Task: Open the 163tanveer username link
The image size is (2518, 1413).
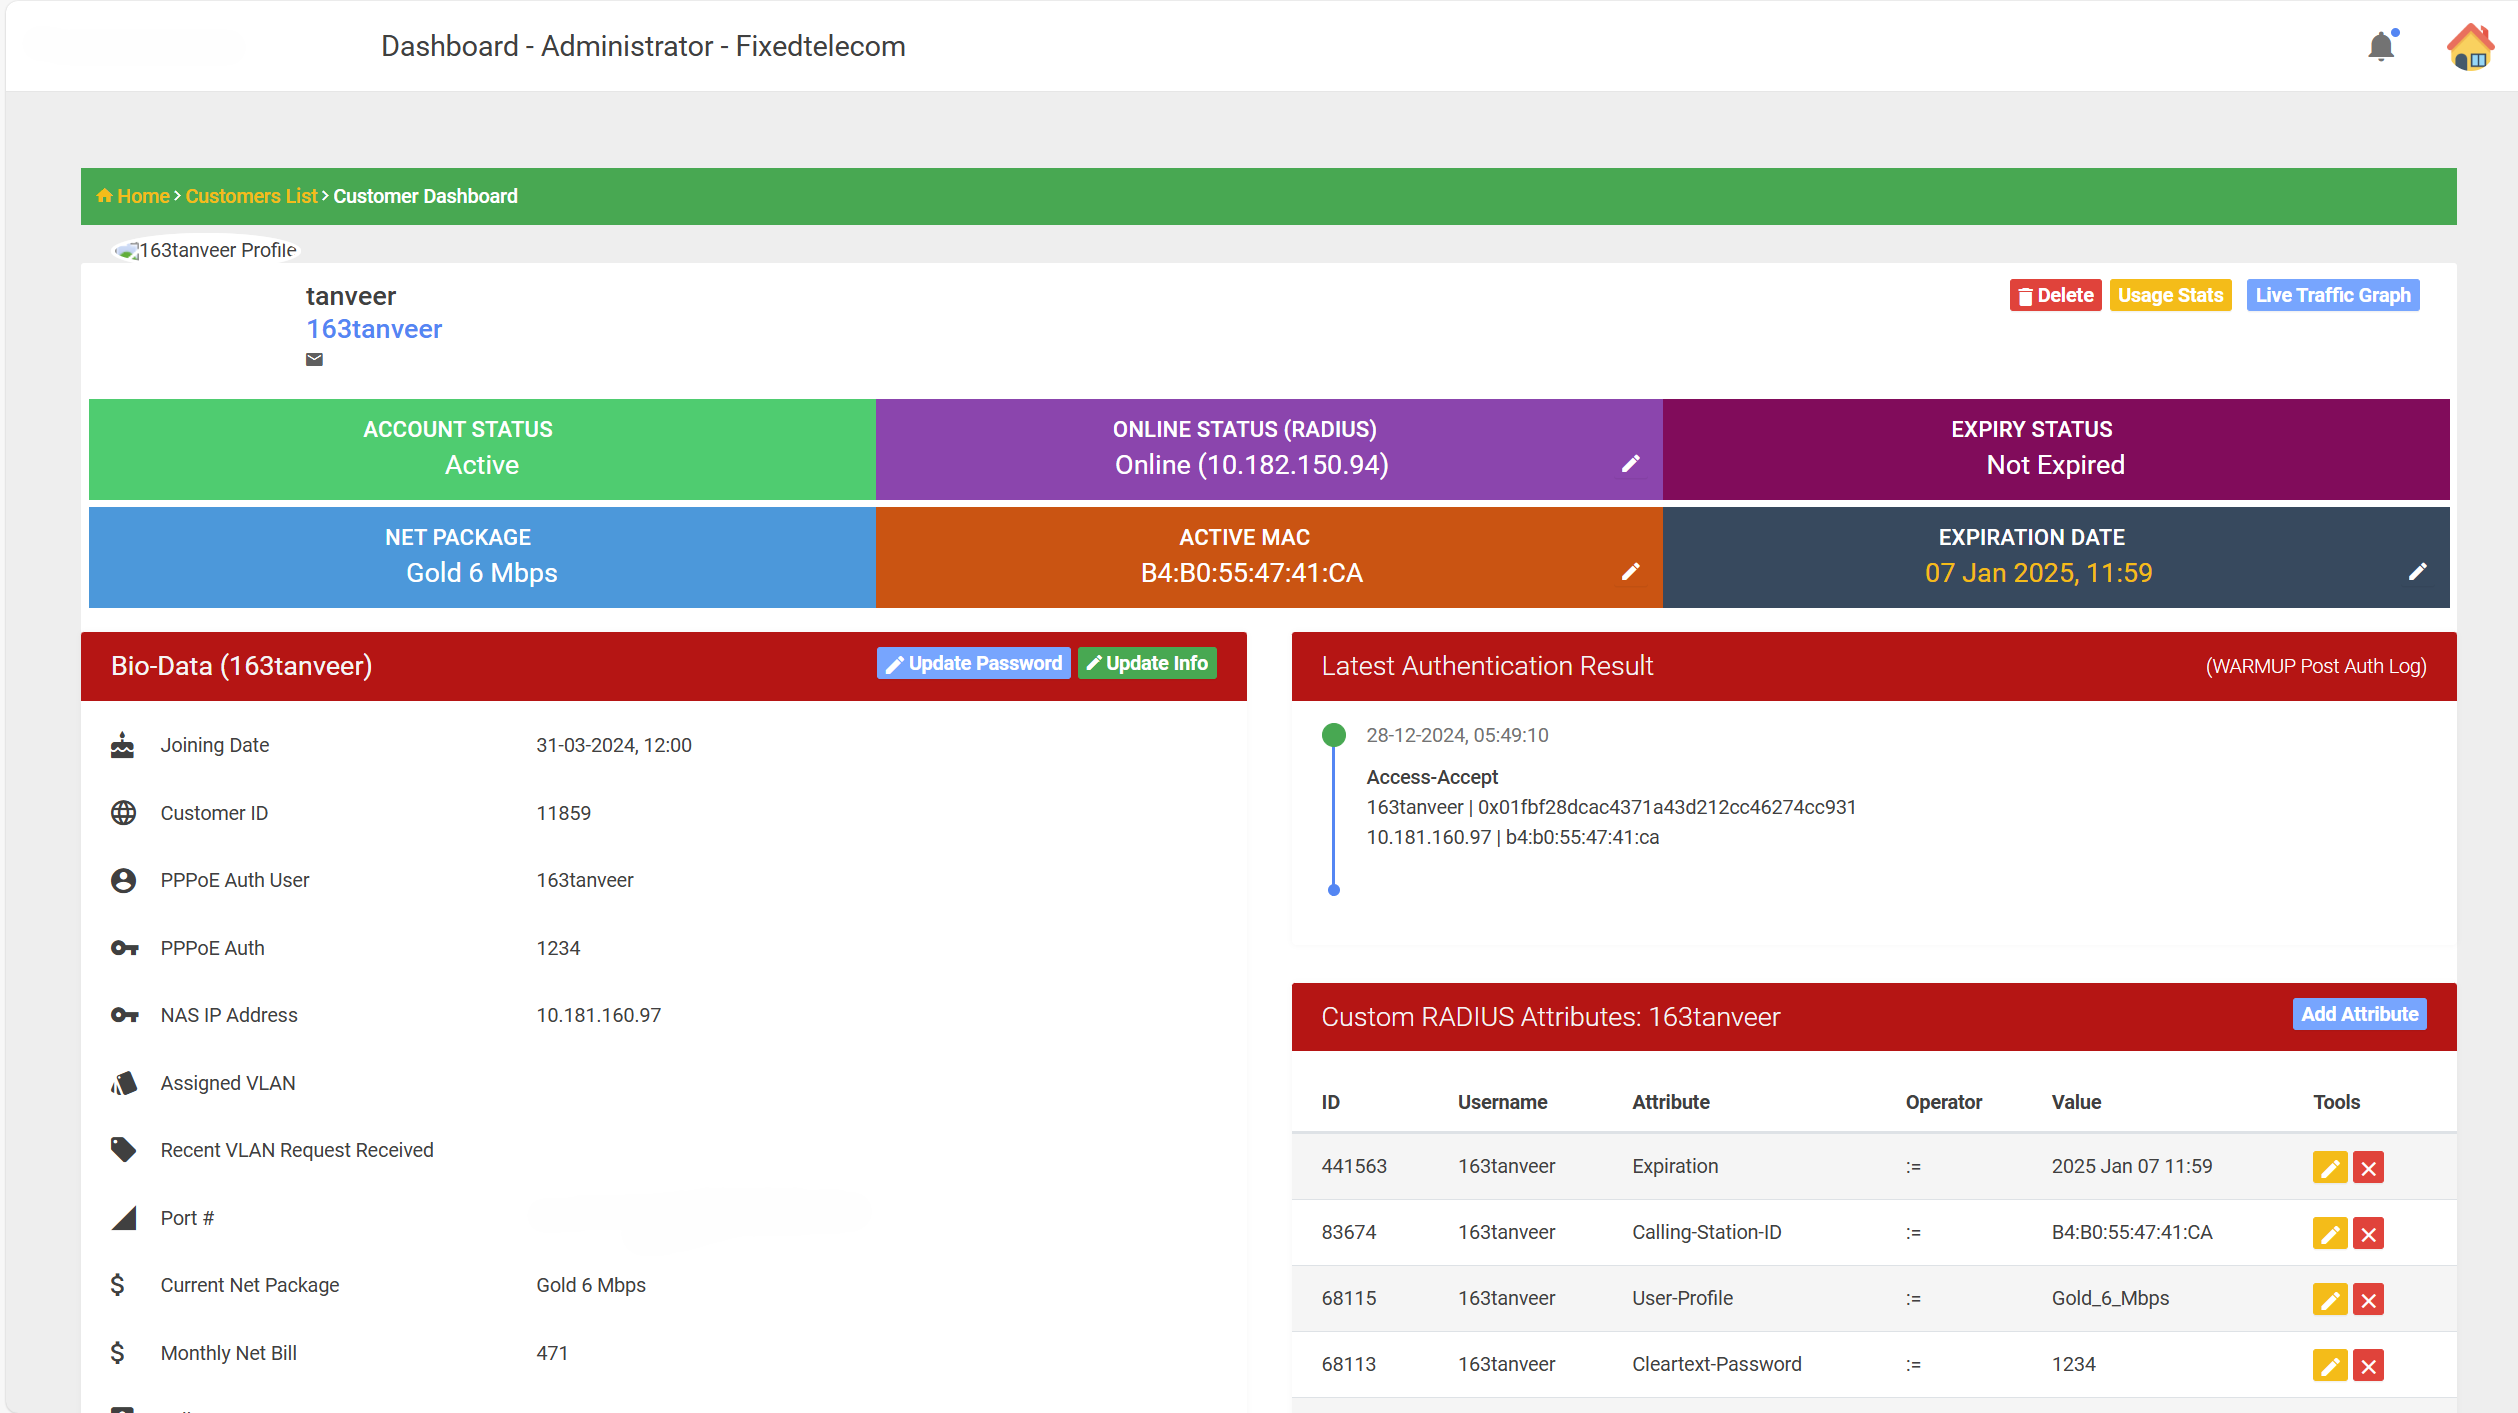Action: point(373,328)
